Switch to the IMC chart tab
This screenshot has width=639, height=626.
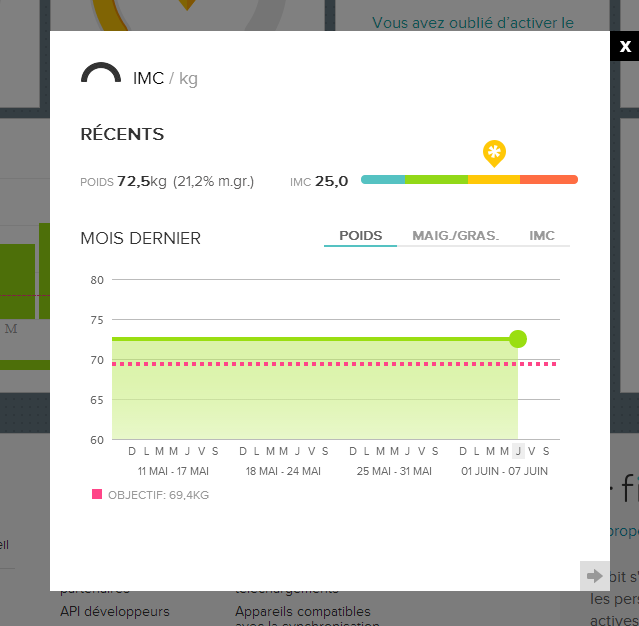(x=542, y=236)
